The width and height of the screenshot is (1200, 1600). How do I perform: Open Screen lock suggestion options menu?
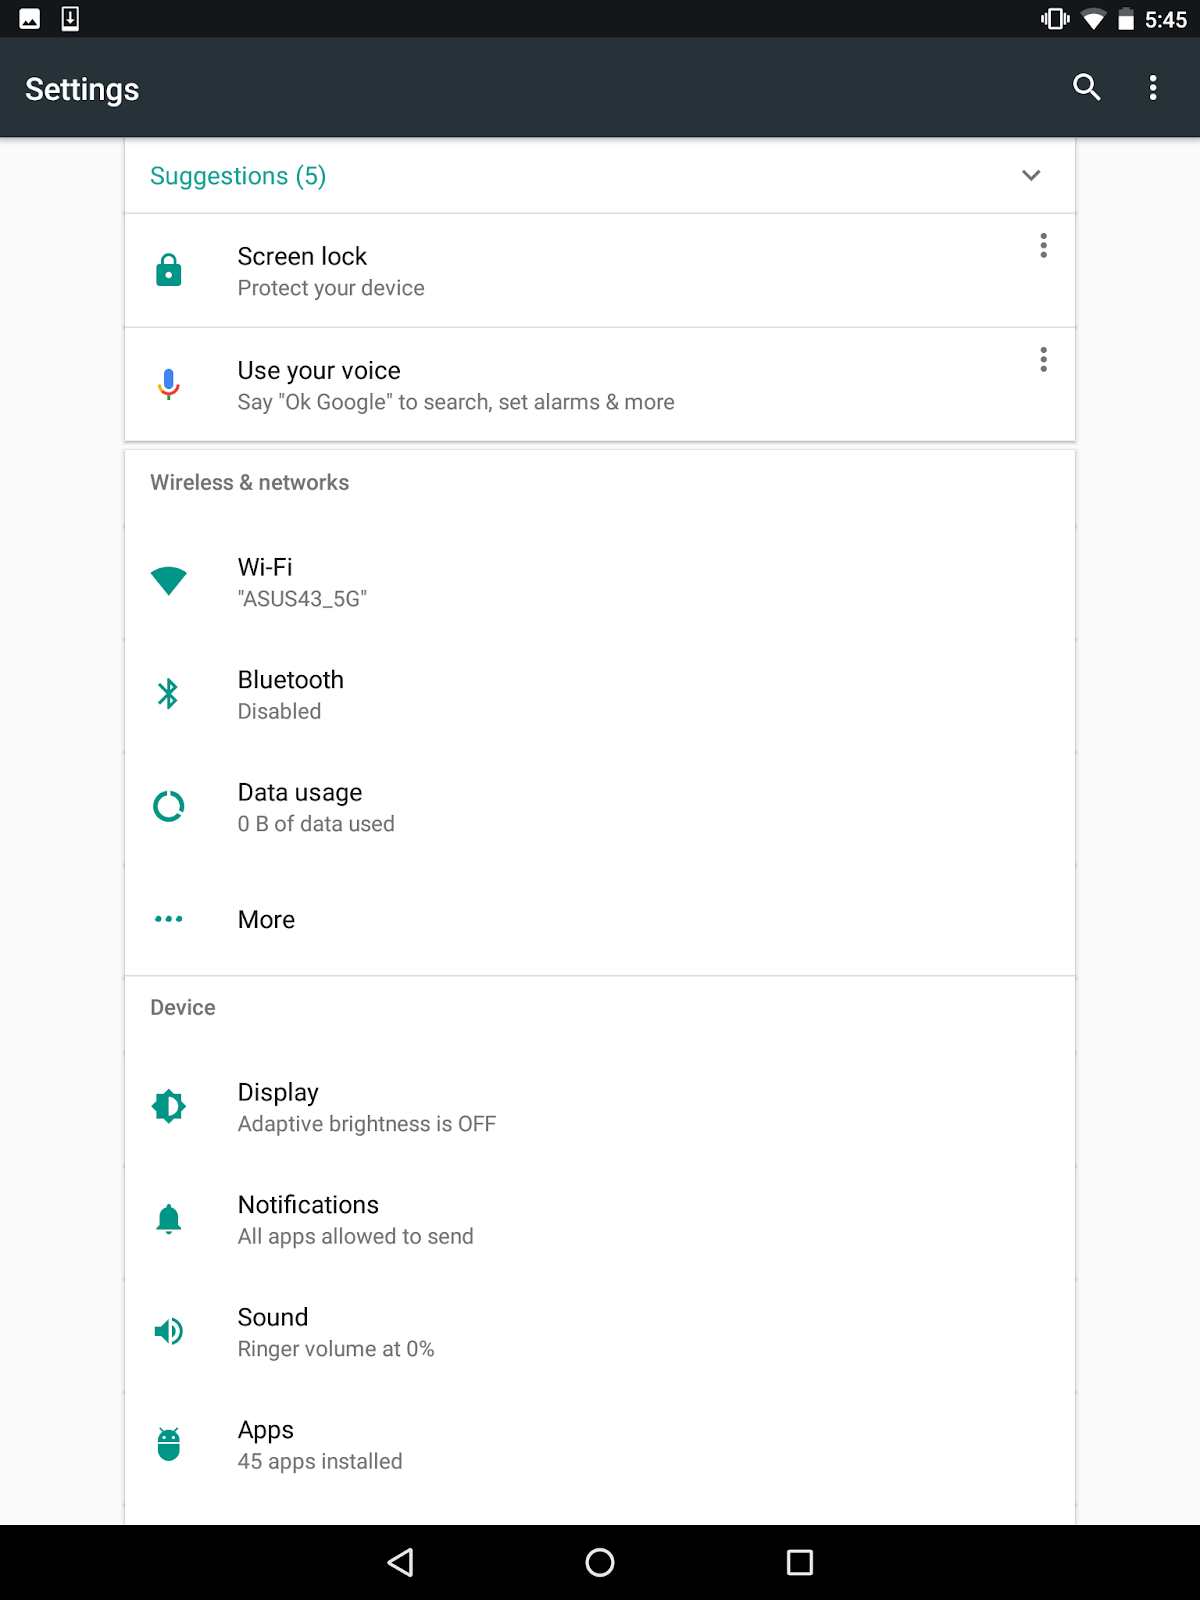pyautogui.click(x=1043, y=246)
